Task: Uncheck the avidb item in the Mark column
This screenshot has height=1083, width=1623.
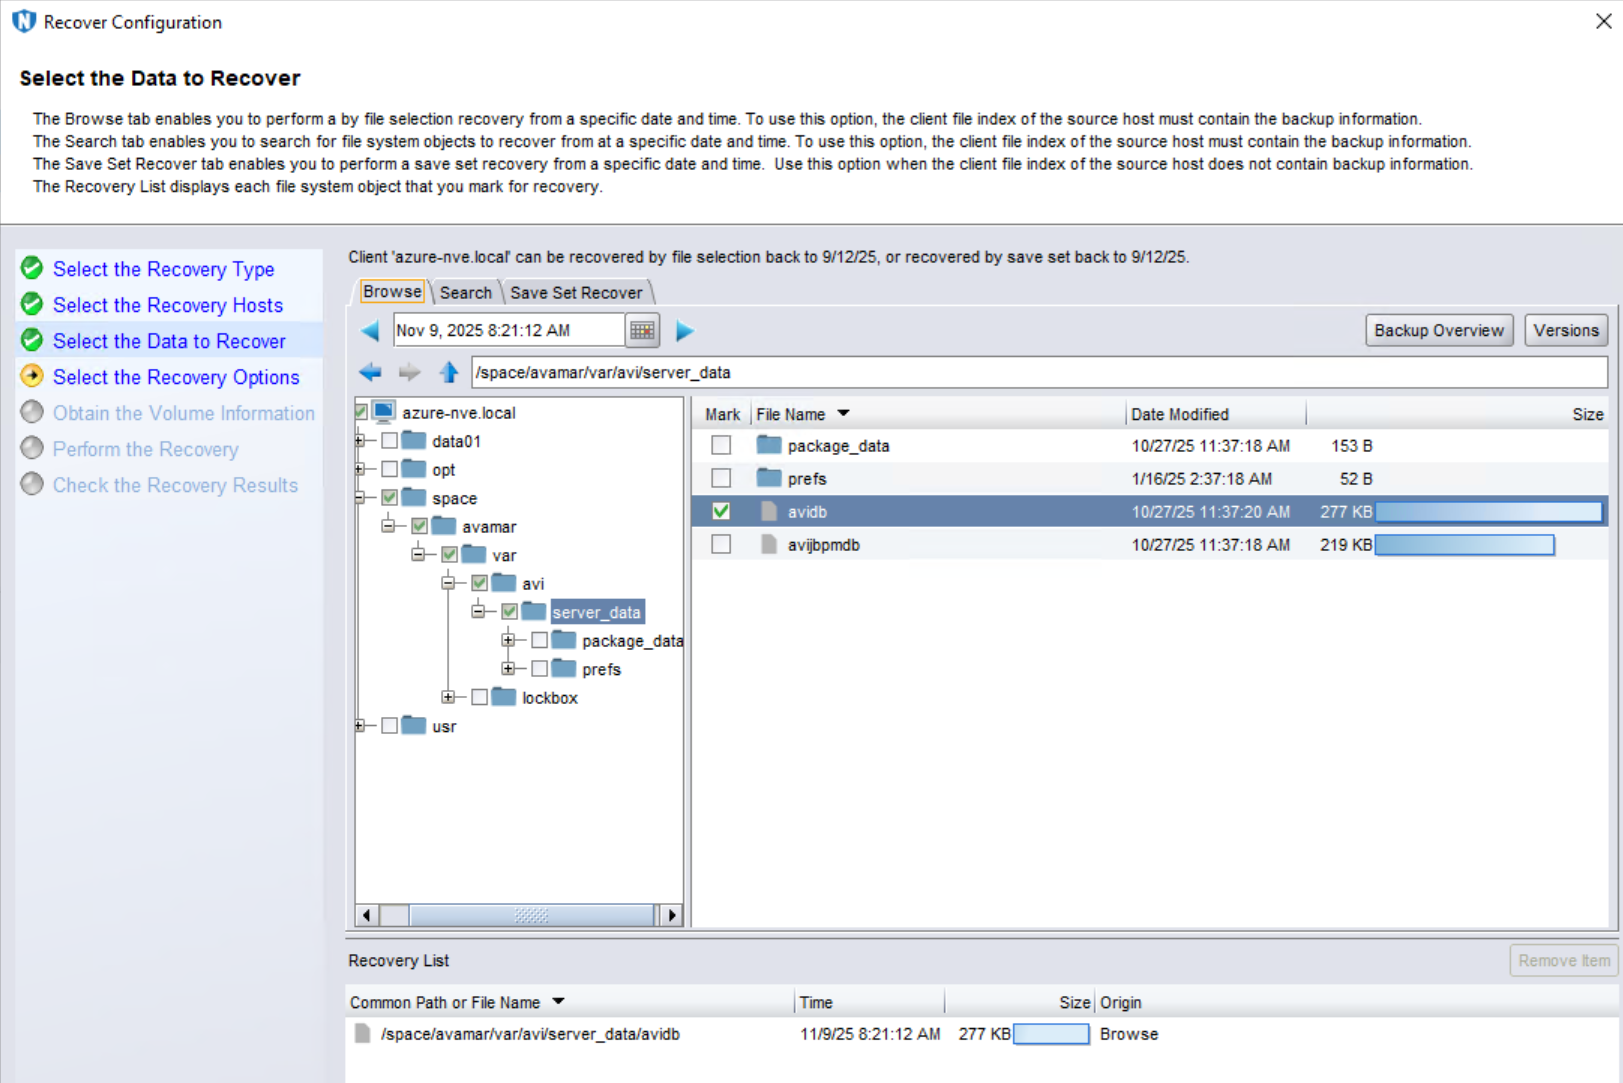Action: pos(721,511)
